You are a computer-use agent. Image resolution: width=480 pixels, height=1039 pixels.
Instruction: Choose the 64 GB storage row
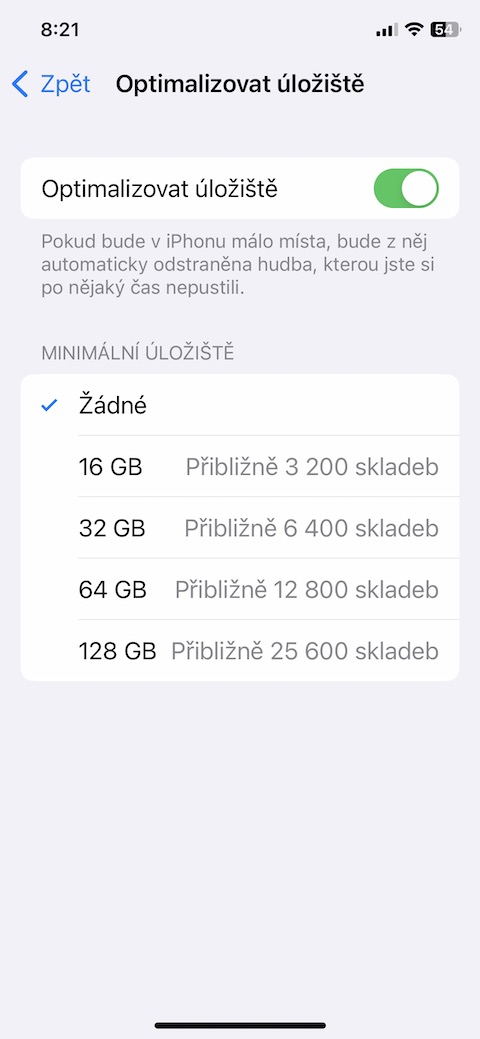[240, 589]
